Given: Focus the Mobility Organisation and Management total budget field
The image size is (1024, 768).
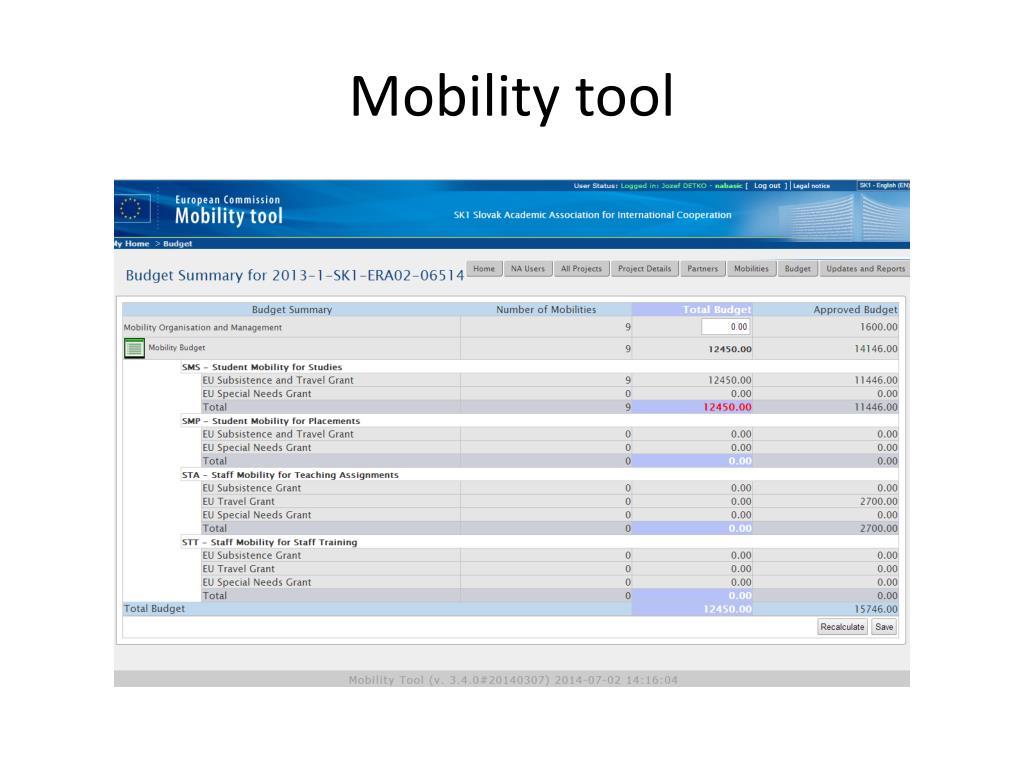Looking at the screenshot, I should 726,327.
